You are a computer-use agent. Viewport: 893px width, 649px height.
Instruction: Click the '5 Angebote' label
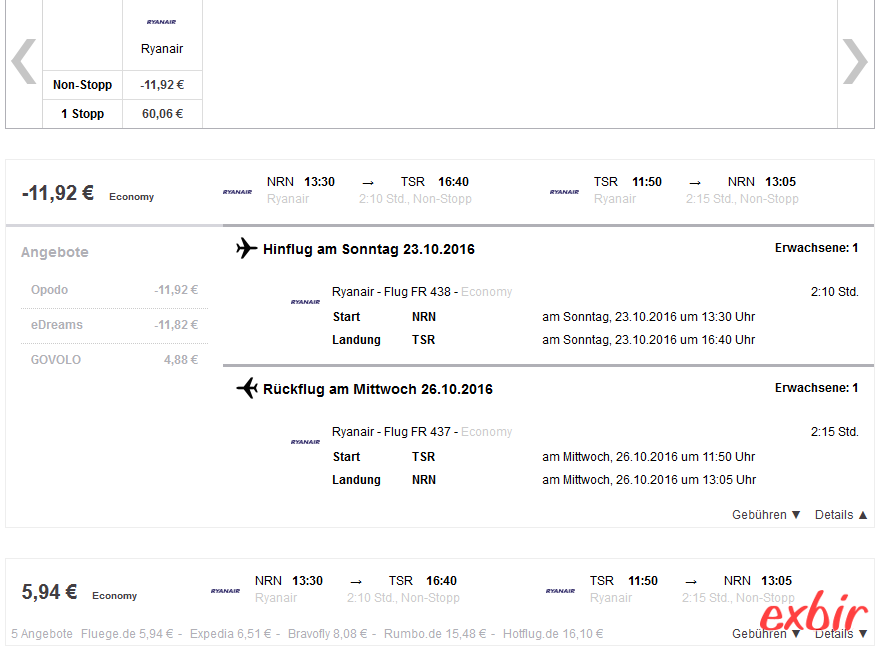tap(42, 634)
